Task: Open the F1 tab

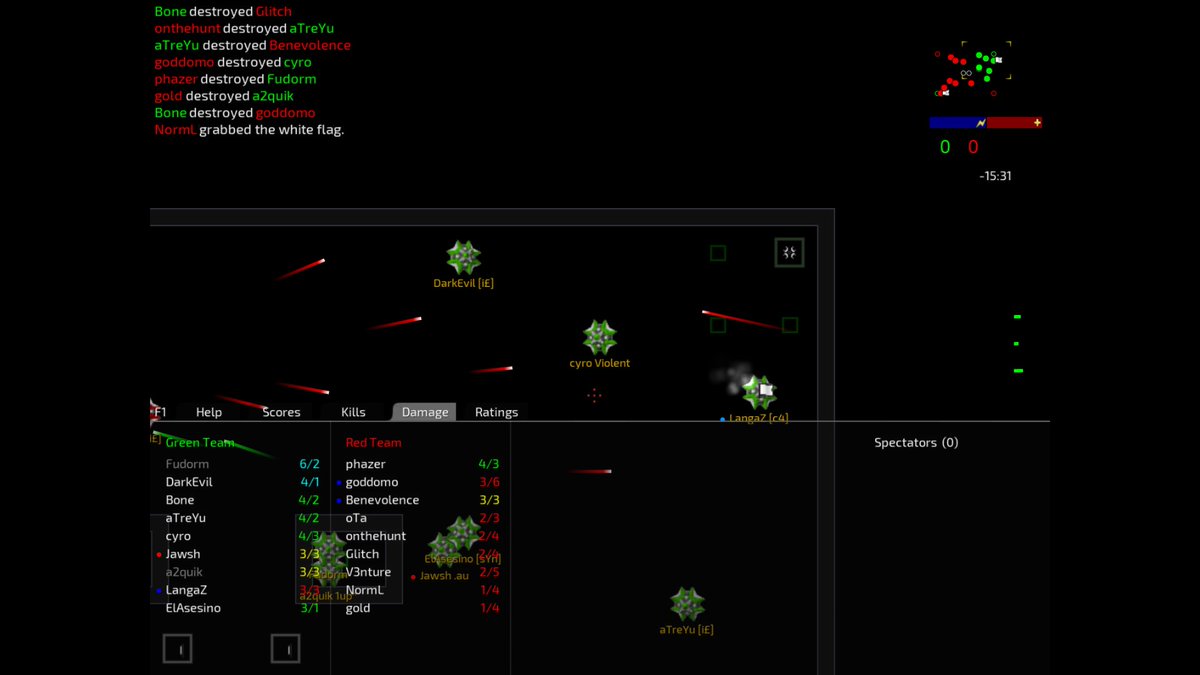Action: [x=161, y=412]
